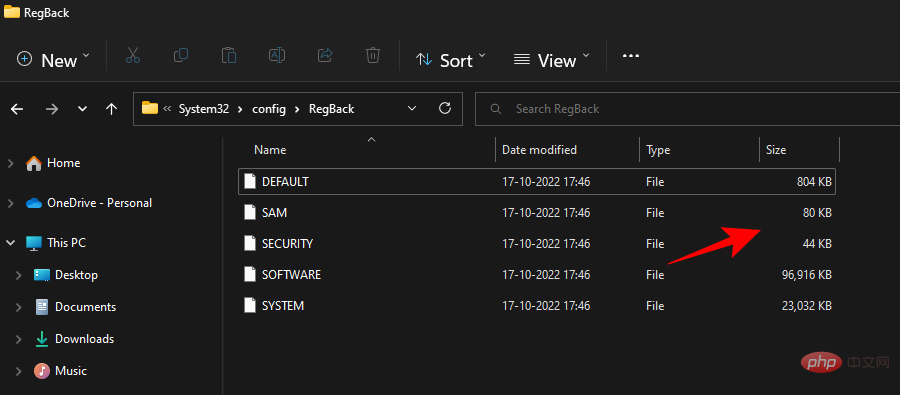Open OneDrive - Personal in navigation pane
900x395 pixels.
(x=99, y=203)
